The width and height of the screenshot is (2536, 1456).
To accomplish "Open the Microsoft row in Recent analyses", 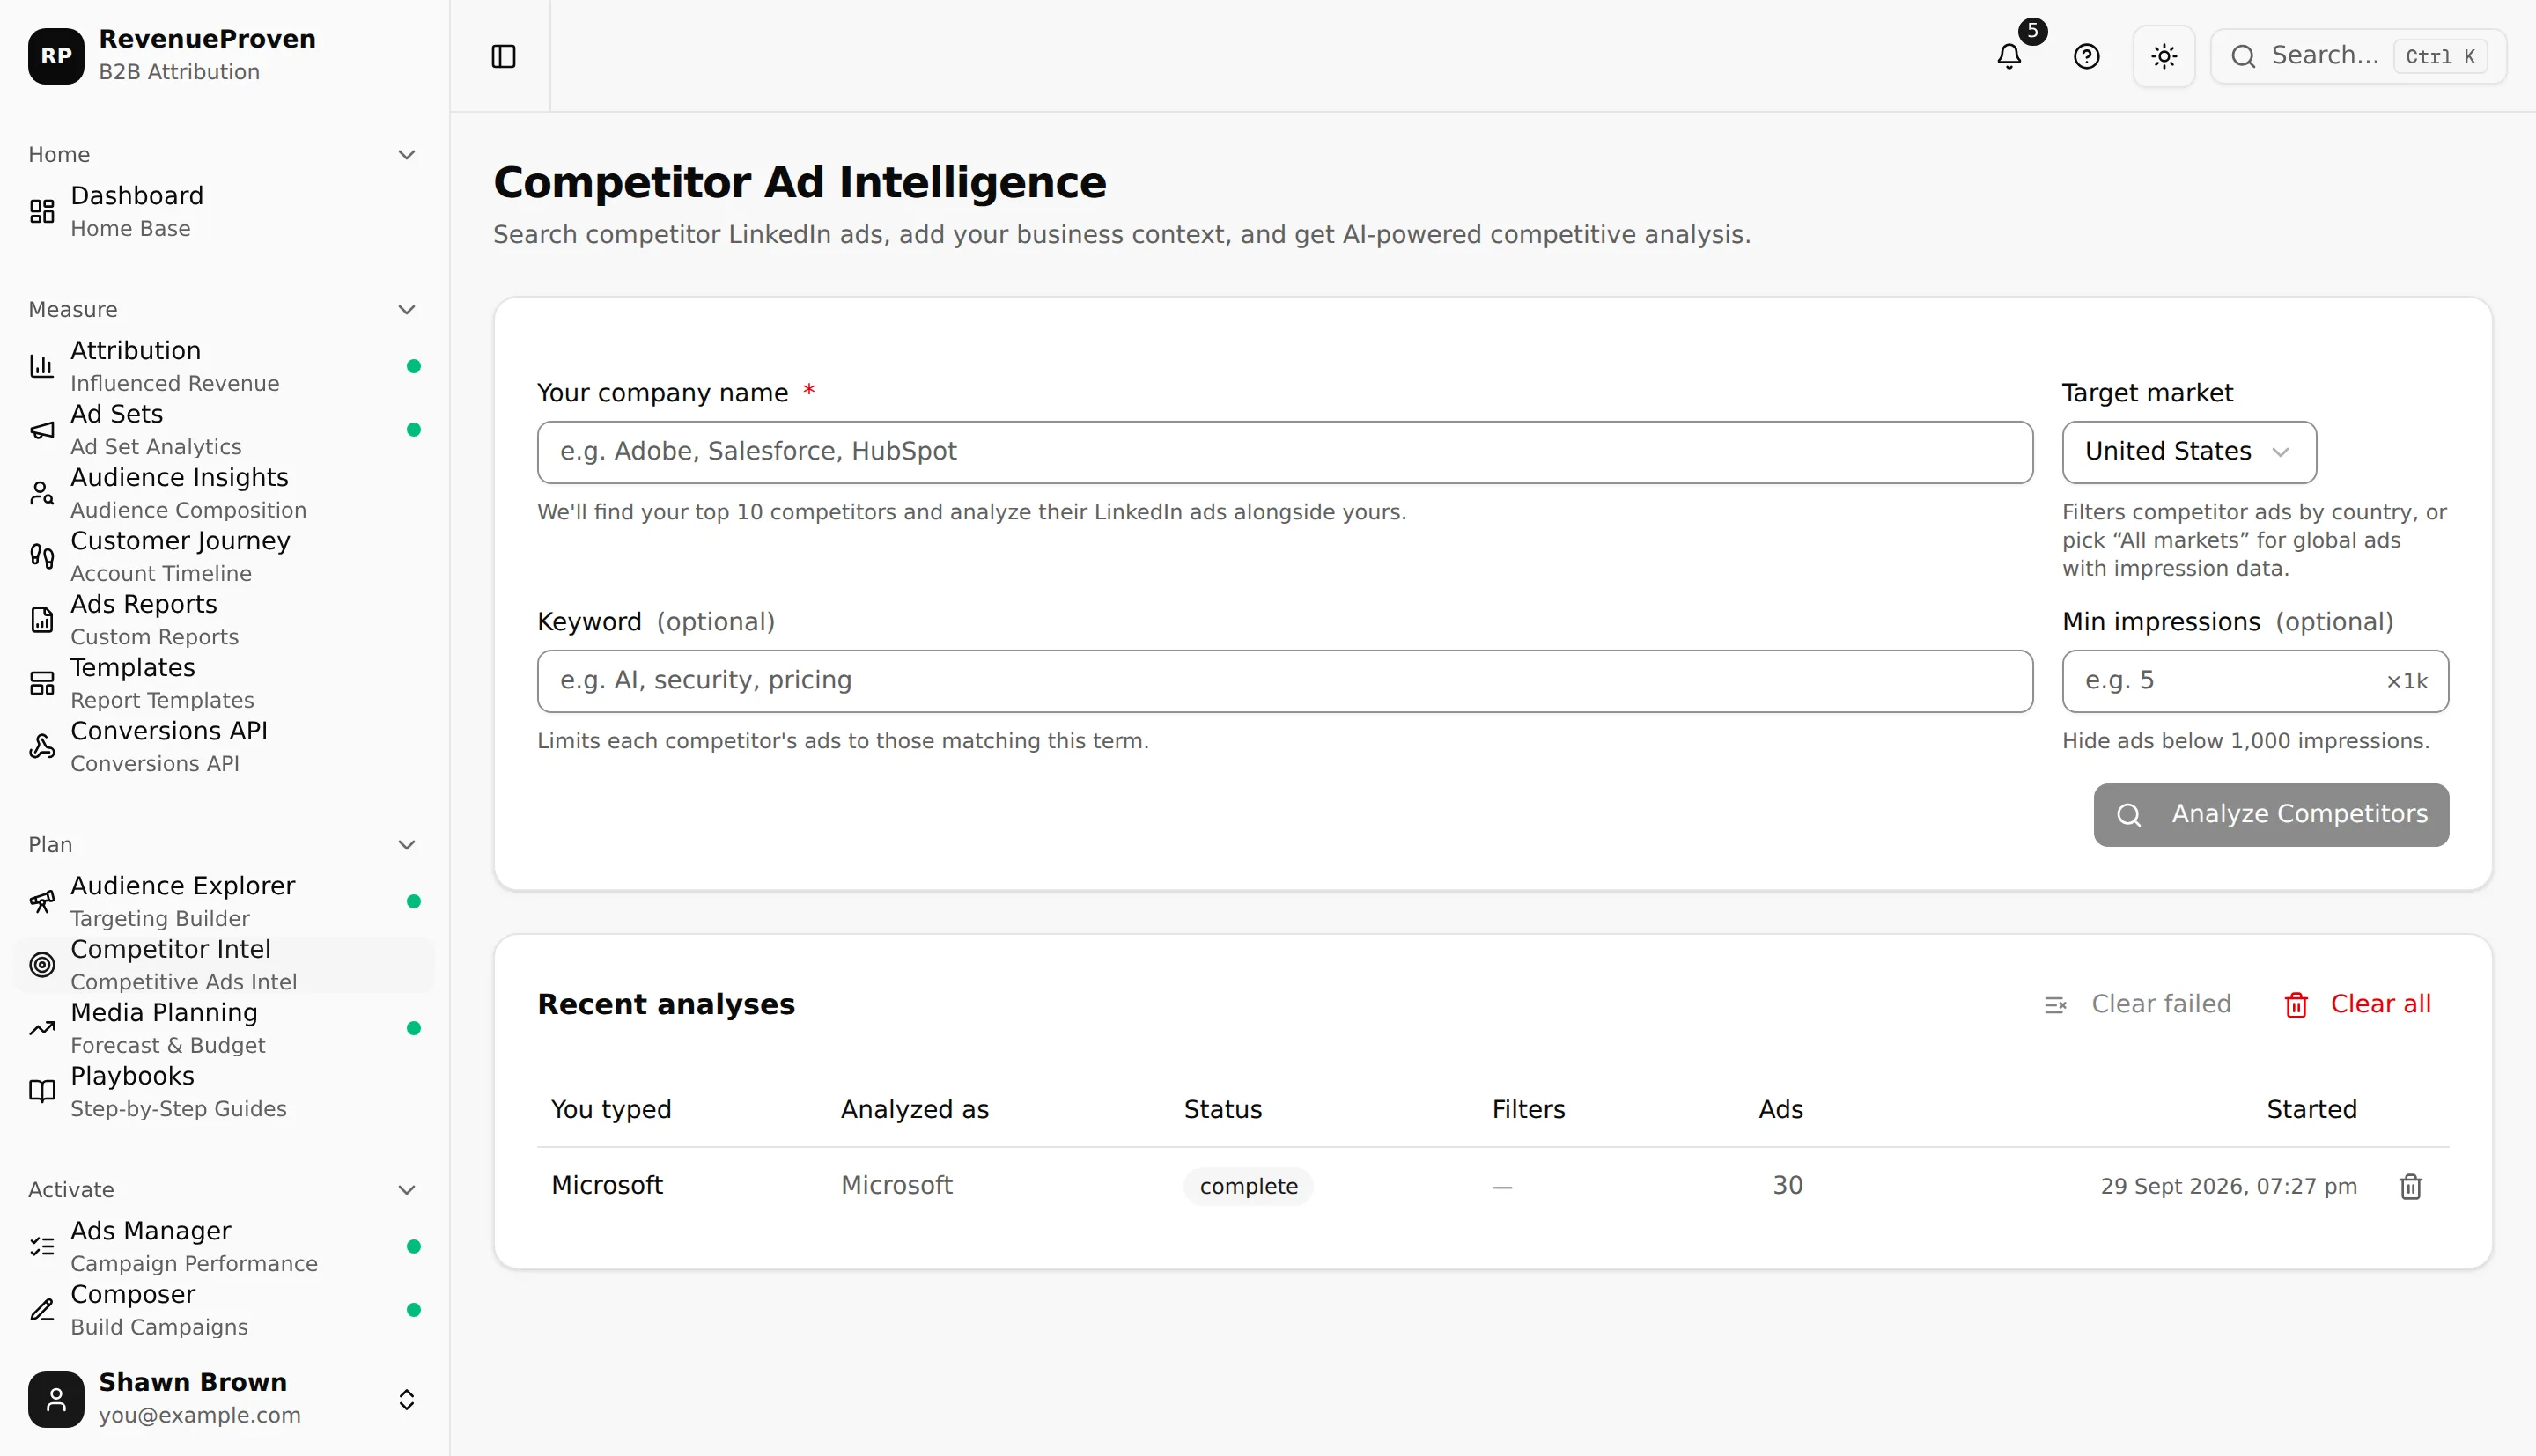I will tap(1492, 1186).
